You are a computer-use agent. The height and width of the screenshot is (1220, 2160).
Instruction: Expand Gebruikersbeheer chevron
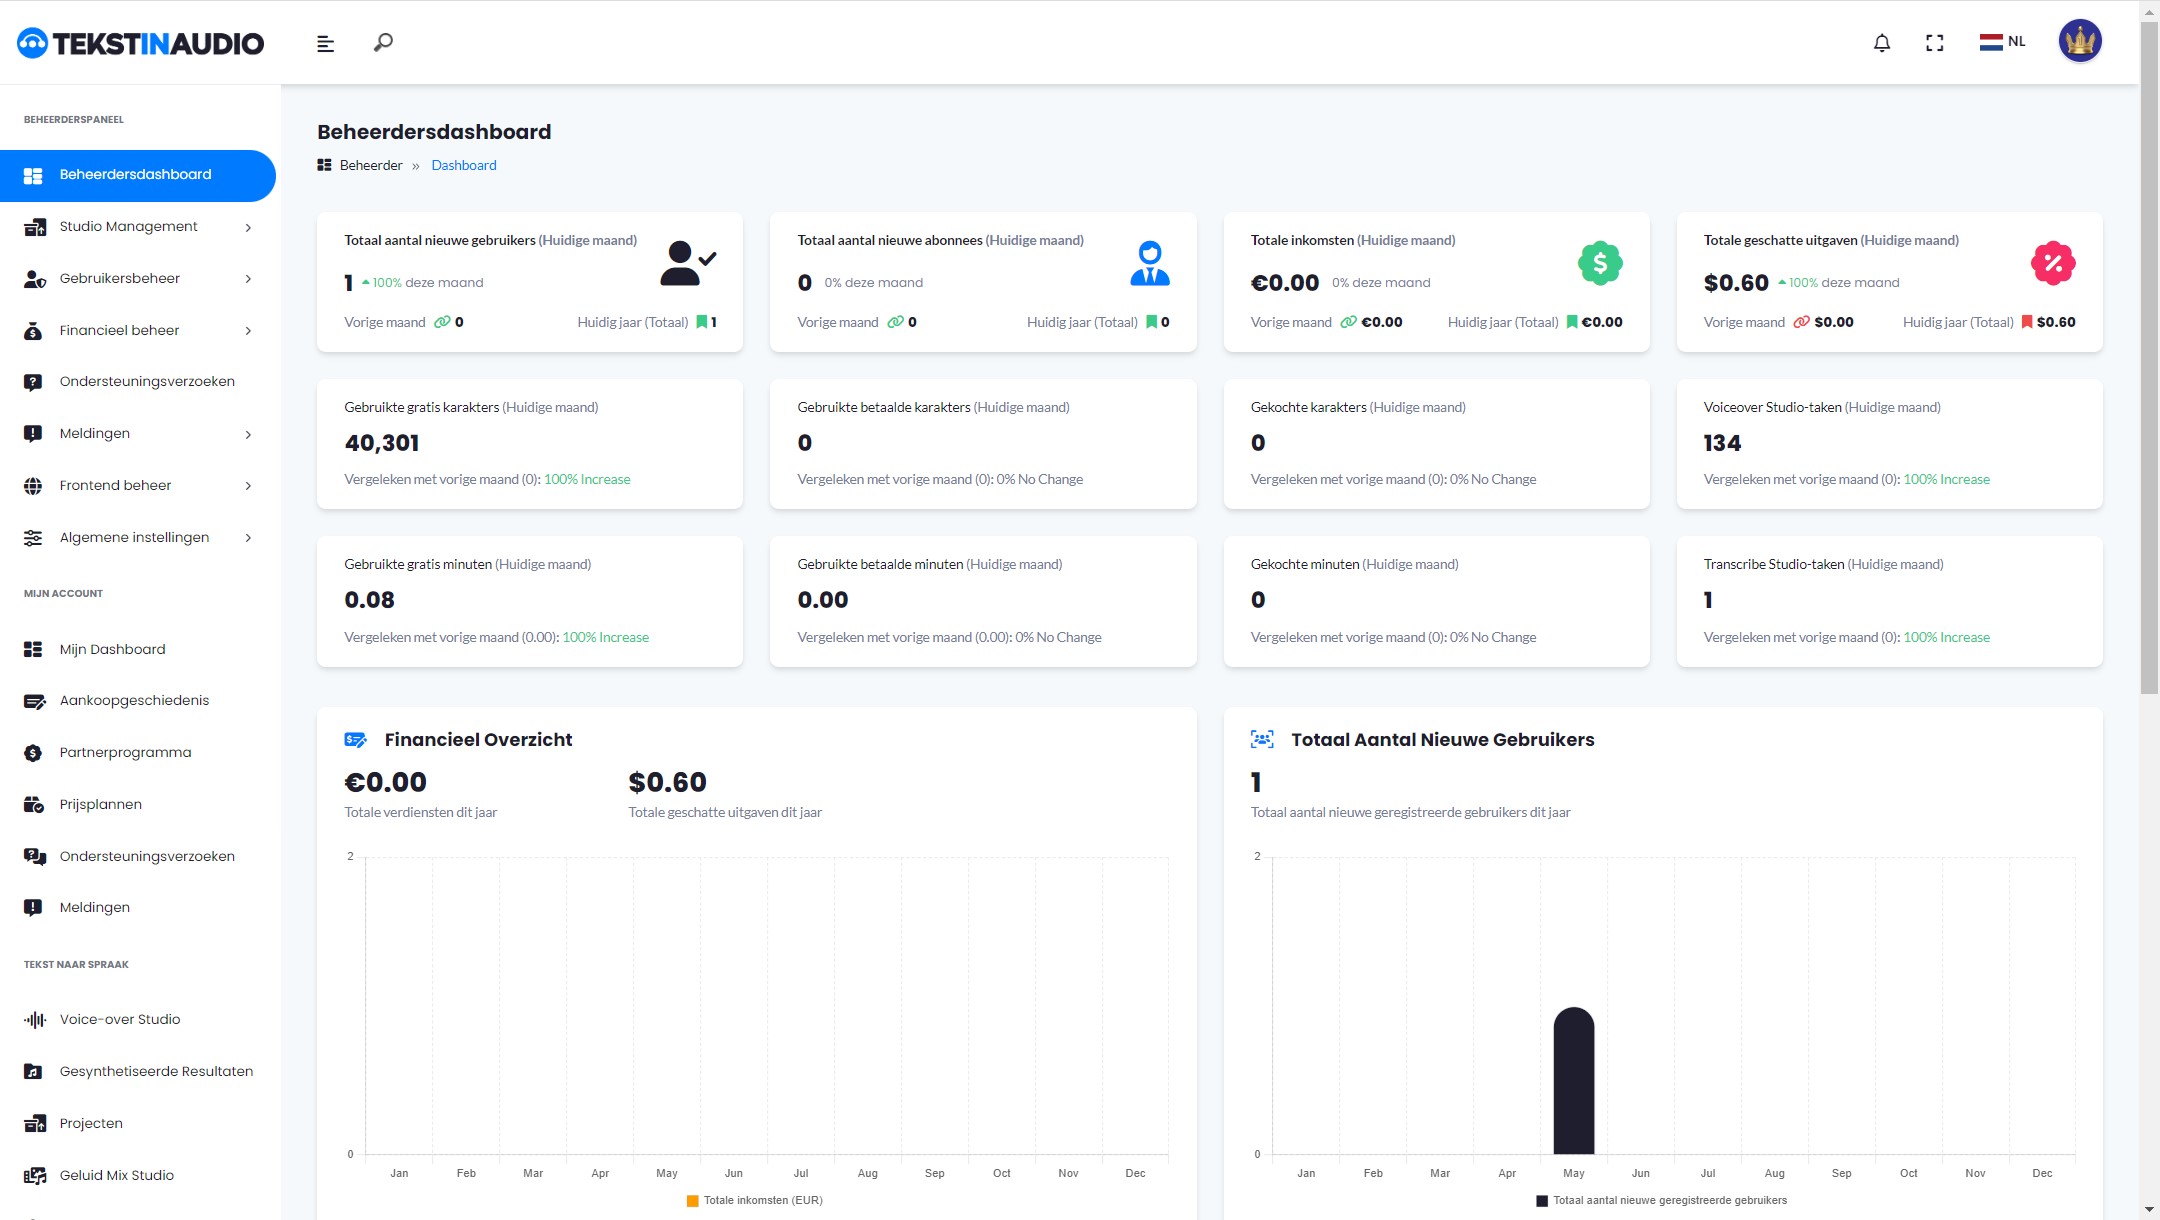click(x=248, y=279)
